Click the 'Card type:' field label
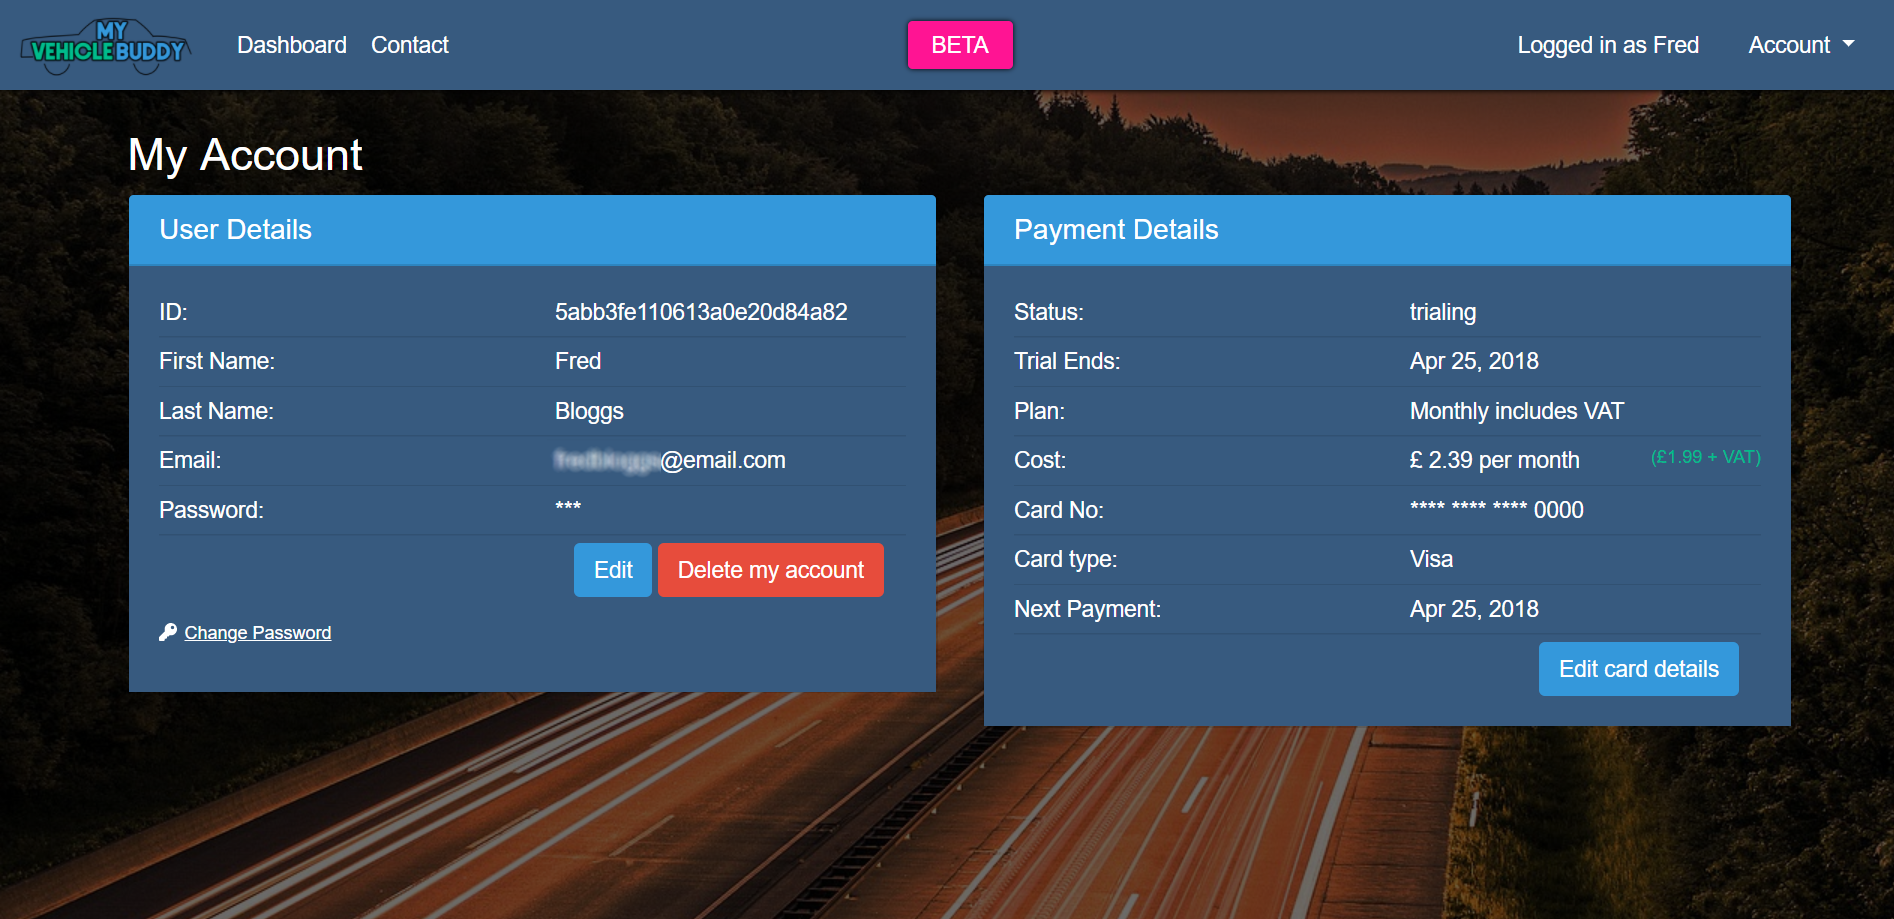This screenshot has width=1894, height=919. pyautogui.click(x=1066, y=559)
